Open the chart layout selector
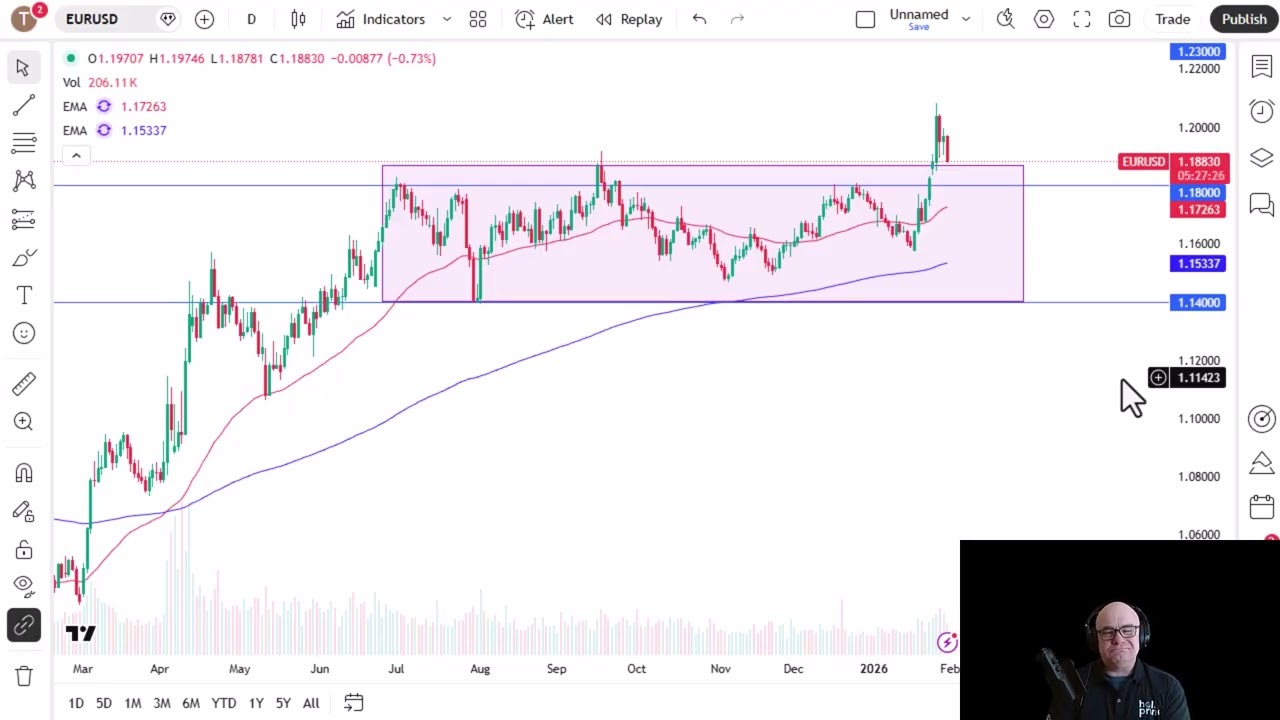This screenshot has height=720, width=1280. pos(865,19)
